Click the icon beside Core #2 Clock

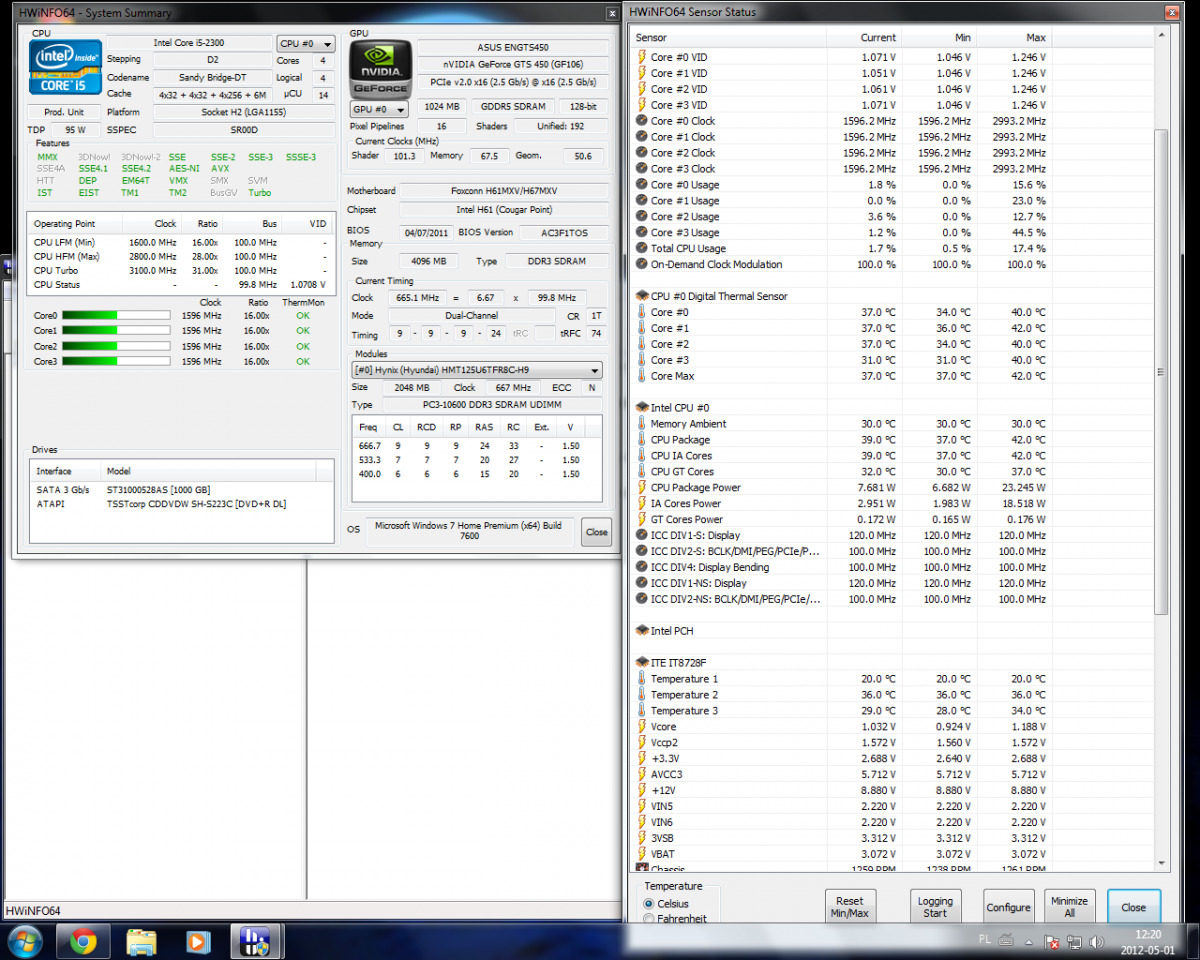[642, 153]
